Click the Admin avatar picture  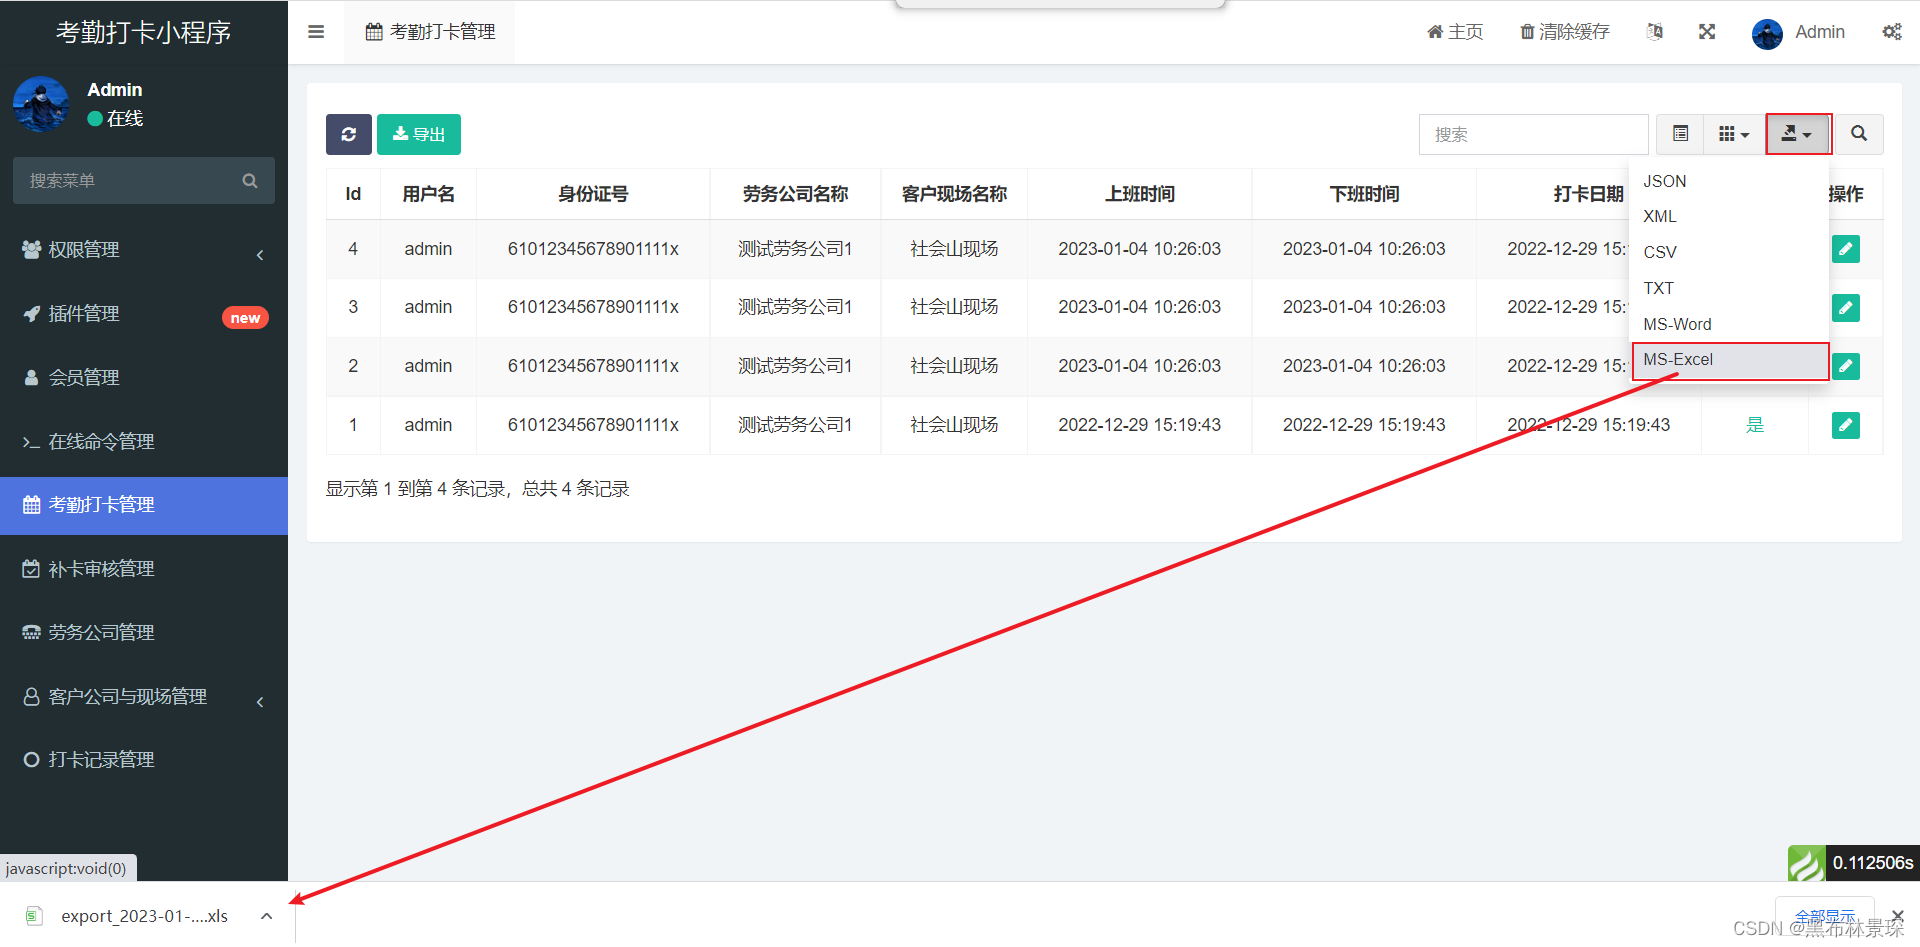[x=1767, y=33]
